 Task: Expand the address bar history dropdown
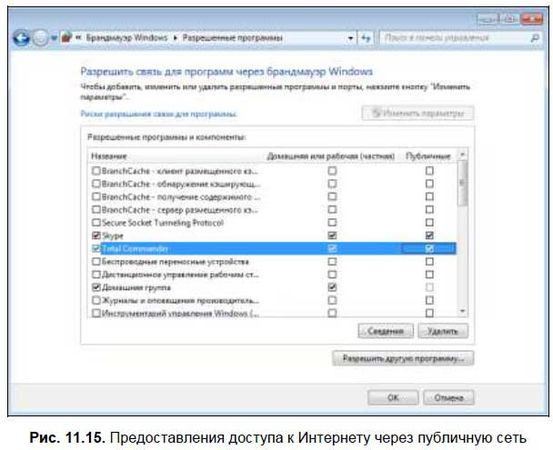pos(350,38)
